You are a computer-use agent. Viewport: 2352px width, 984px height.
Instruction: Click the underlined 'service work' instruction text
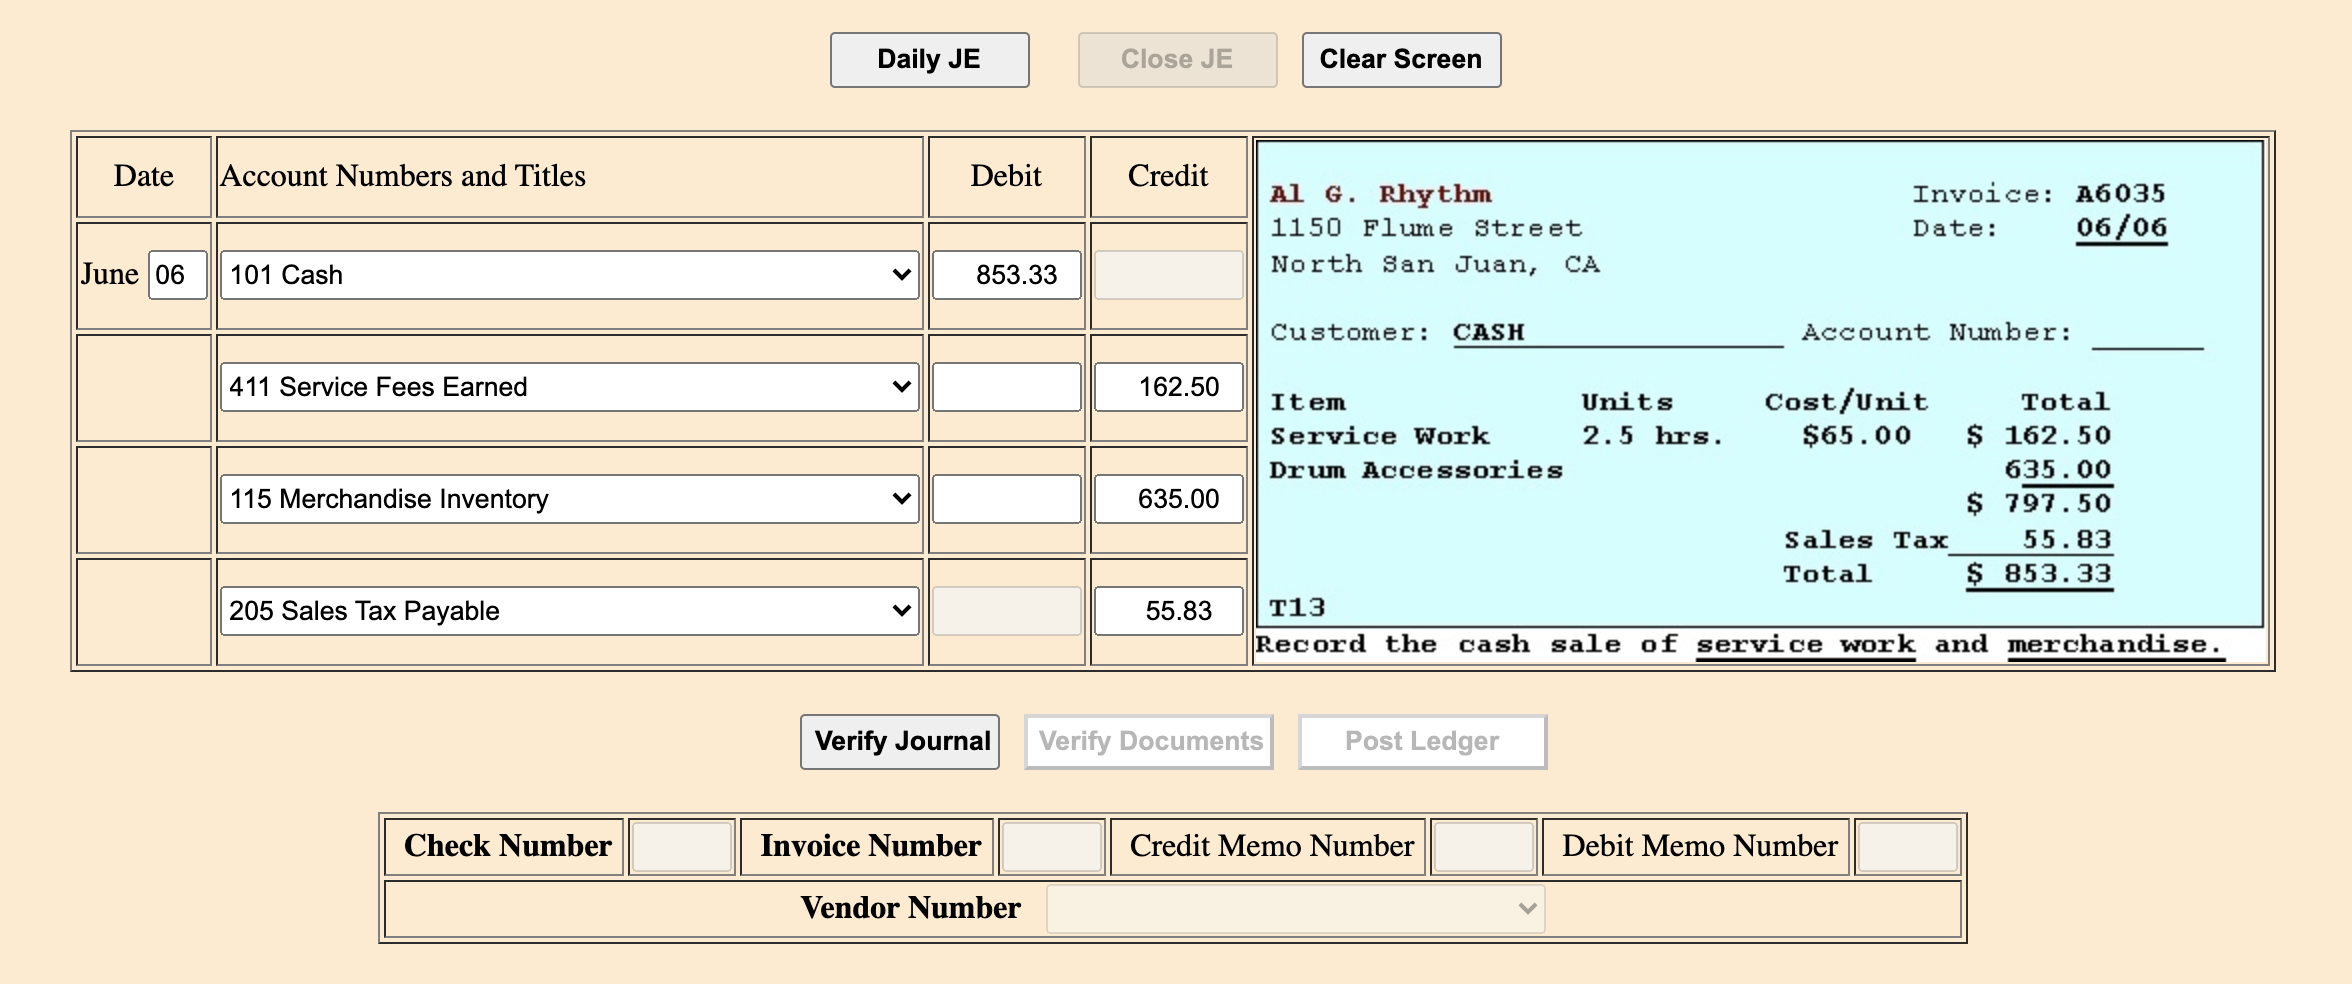(x=1805, y=645)
